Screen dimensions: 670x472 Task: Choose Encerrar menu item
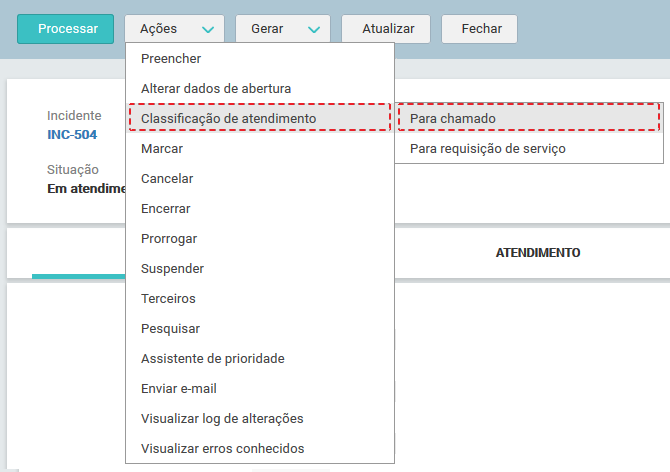pos(260,208)
